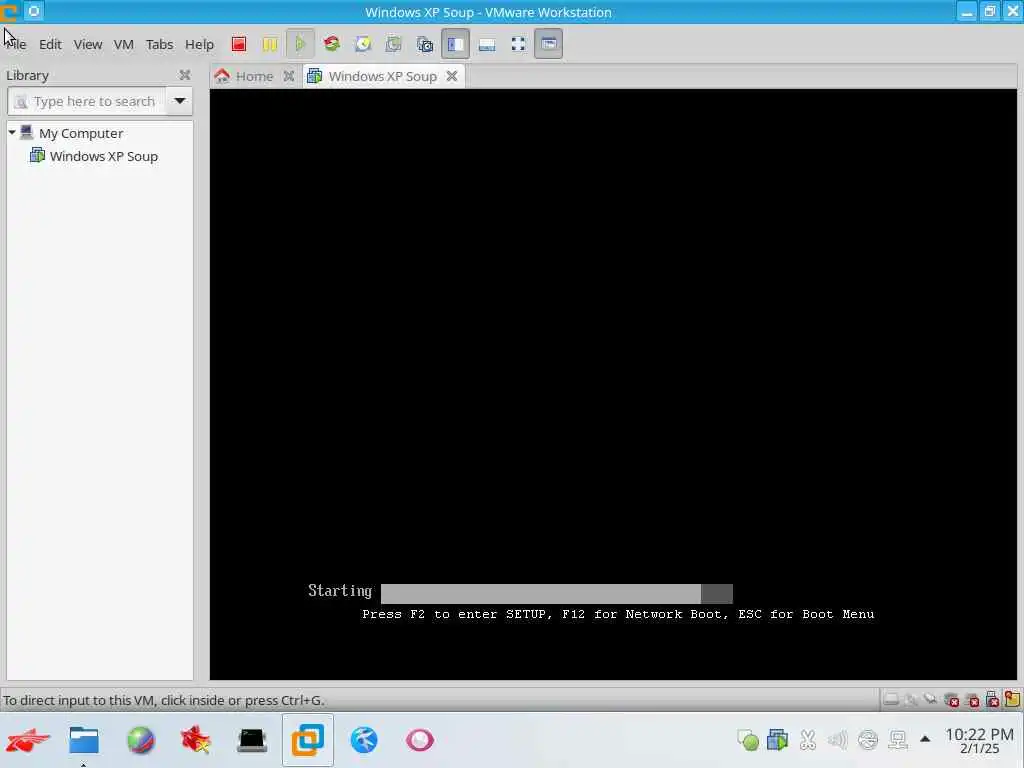Click the volume speaker tray icon

coord(837,740)
